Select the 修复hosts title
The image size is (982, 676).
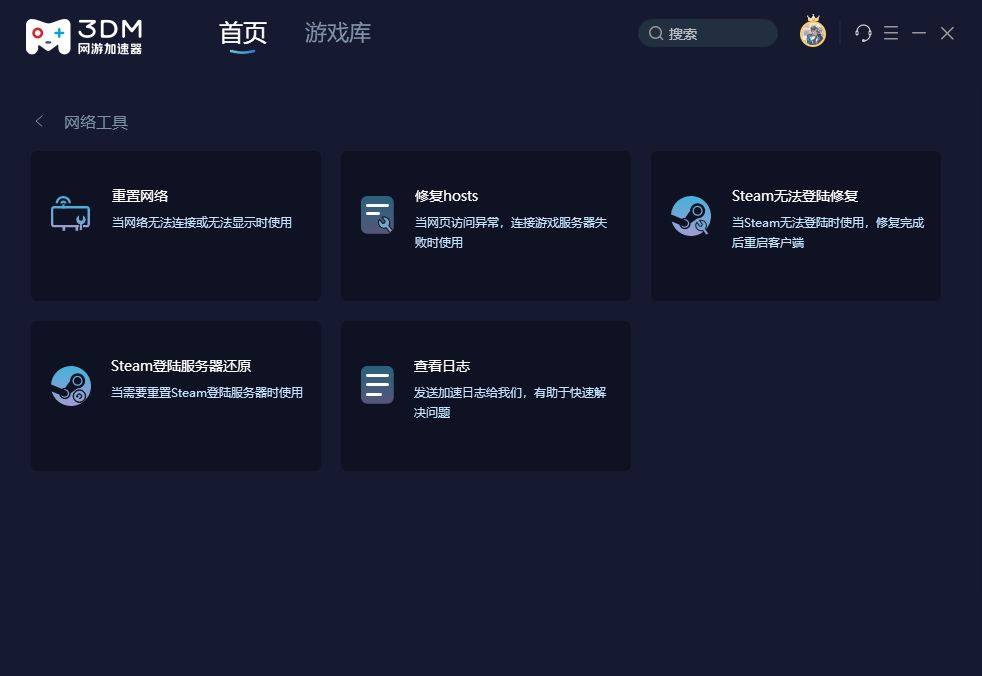446,196
